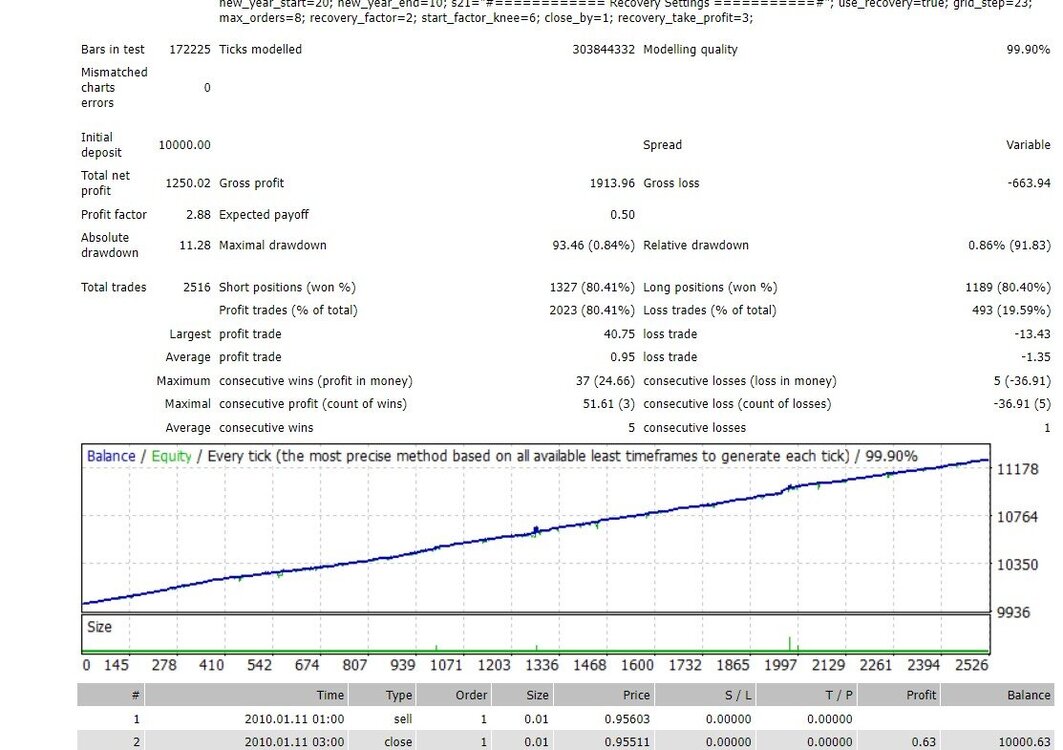Screen dimensions: 1063x750
Task: Select the Initial deposit value 10000.00
Action: coord(184,145)
